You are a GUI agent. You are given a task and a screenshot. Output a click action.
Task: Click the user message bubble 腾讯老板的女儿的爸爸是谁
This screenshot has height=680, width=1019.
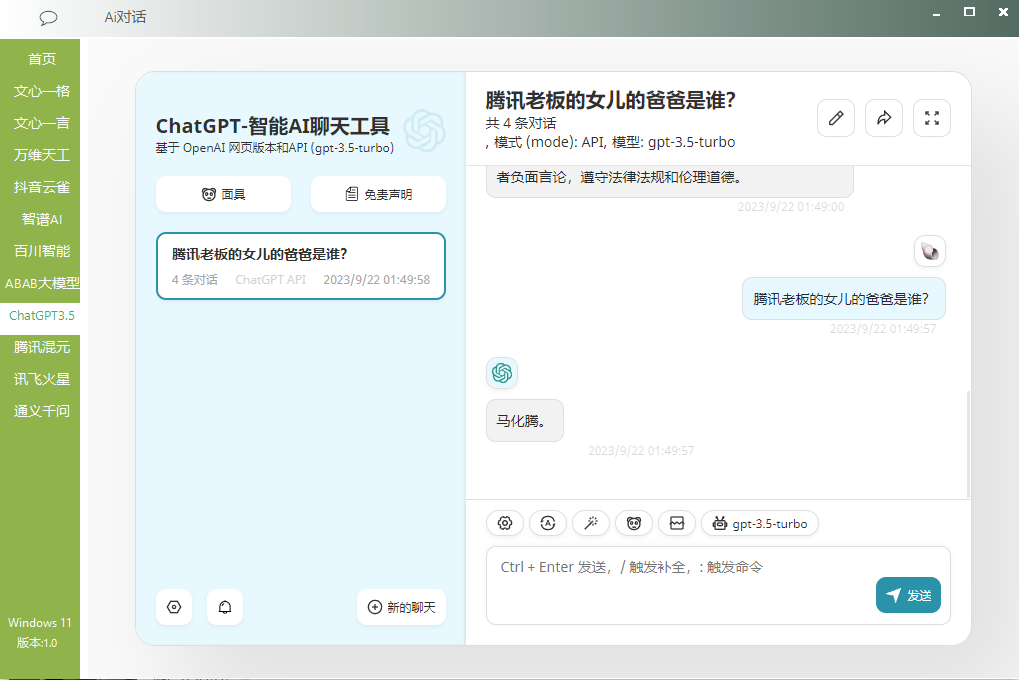(844, 299)
